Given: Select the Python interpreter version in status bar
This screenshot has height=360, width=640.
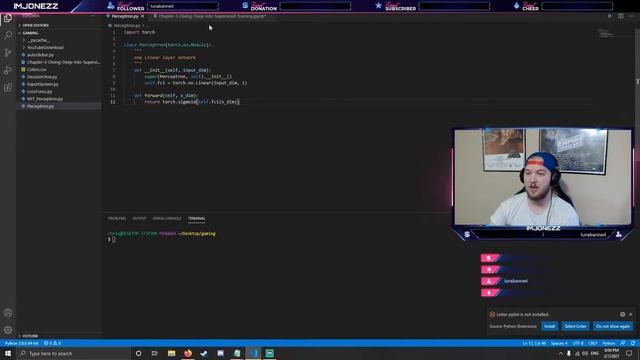Looking at the screenshot, I should pyautogui.click(x=22, y=343).
